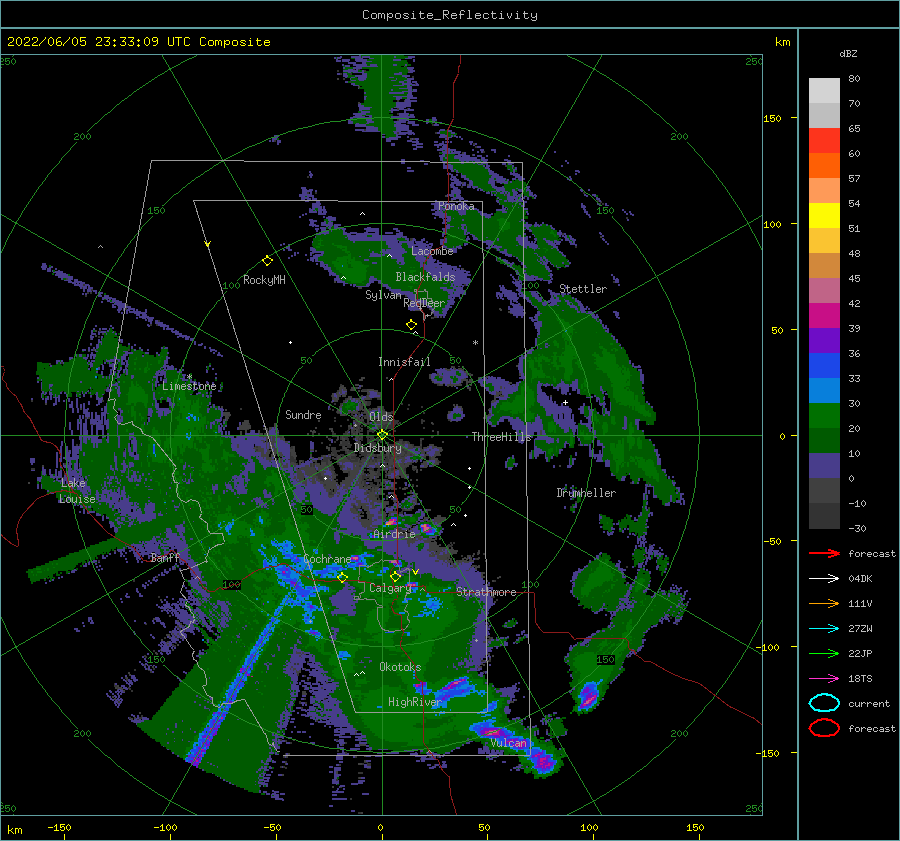Screen dimensions: 900x841
Task: Click the Cochrane town label
Action: (x=327, y=559)
